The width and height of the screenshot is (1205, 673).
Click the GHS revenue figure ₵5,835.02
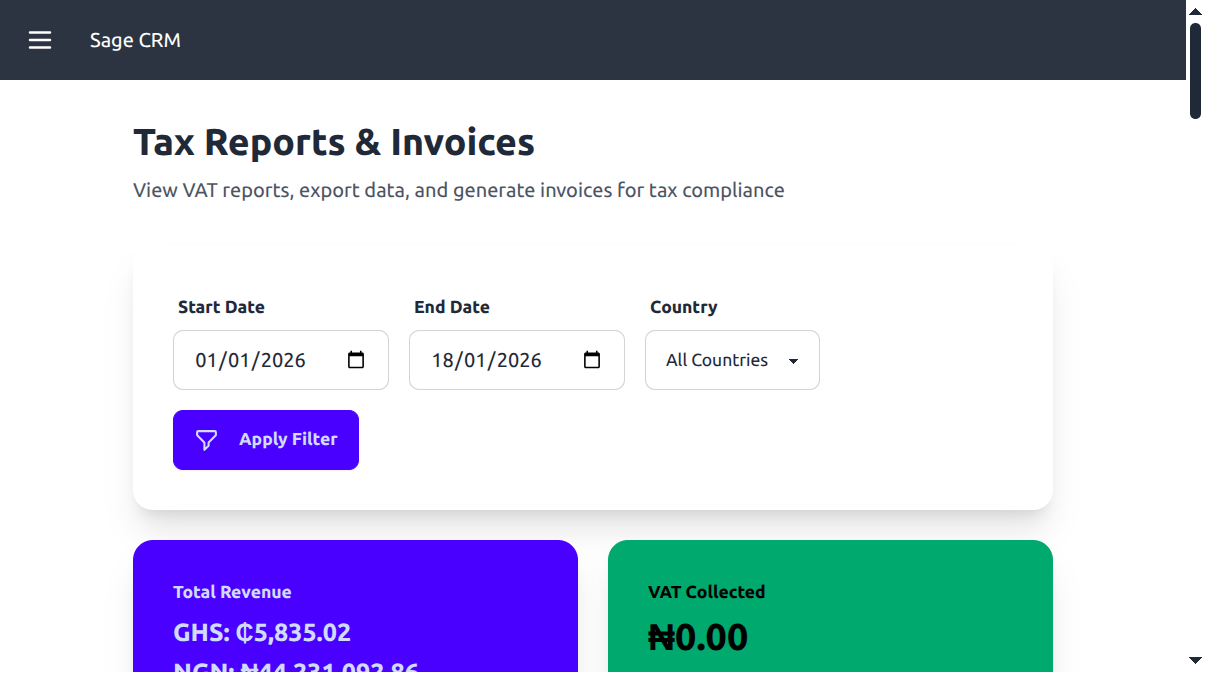pos(262,632)
